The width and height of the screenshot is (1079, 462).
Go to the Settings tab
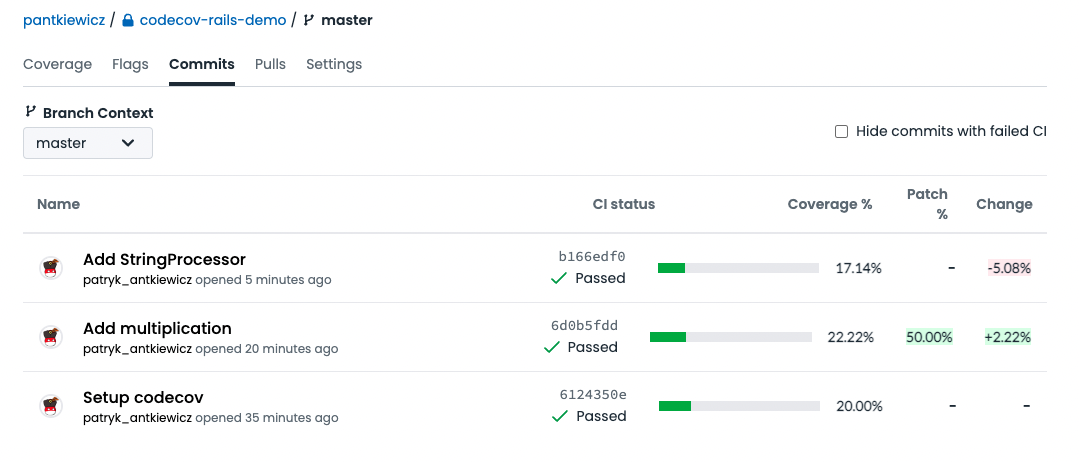[334, 64]
